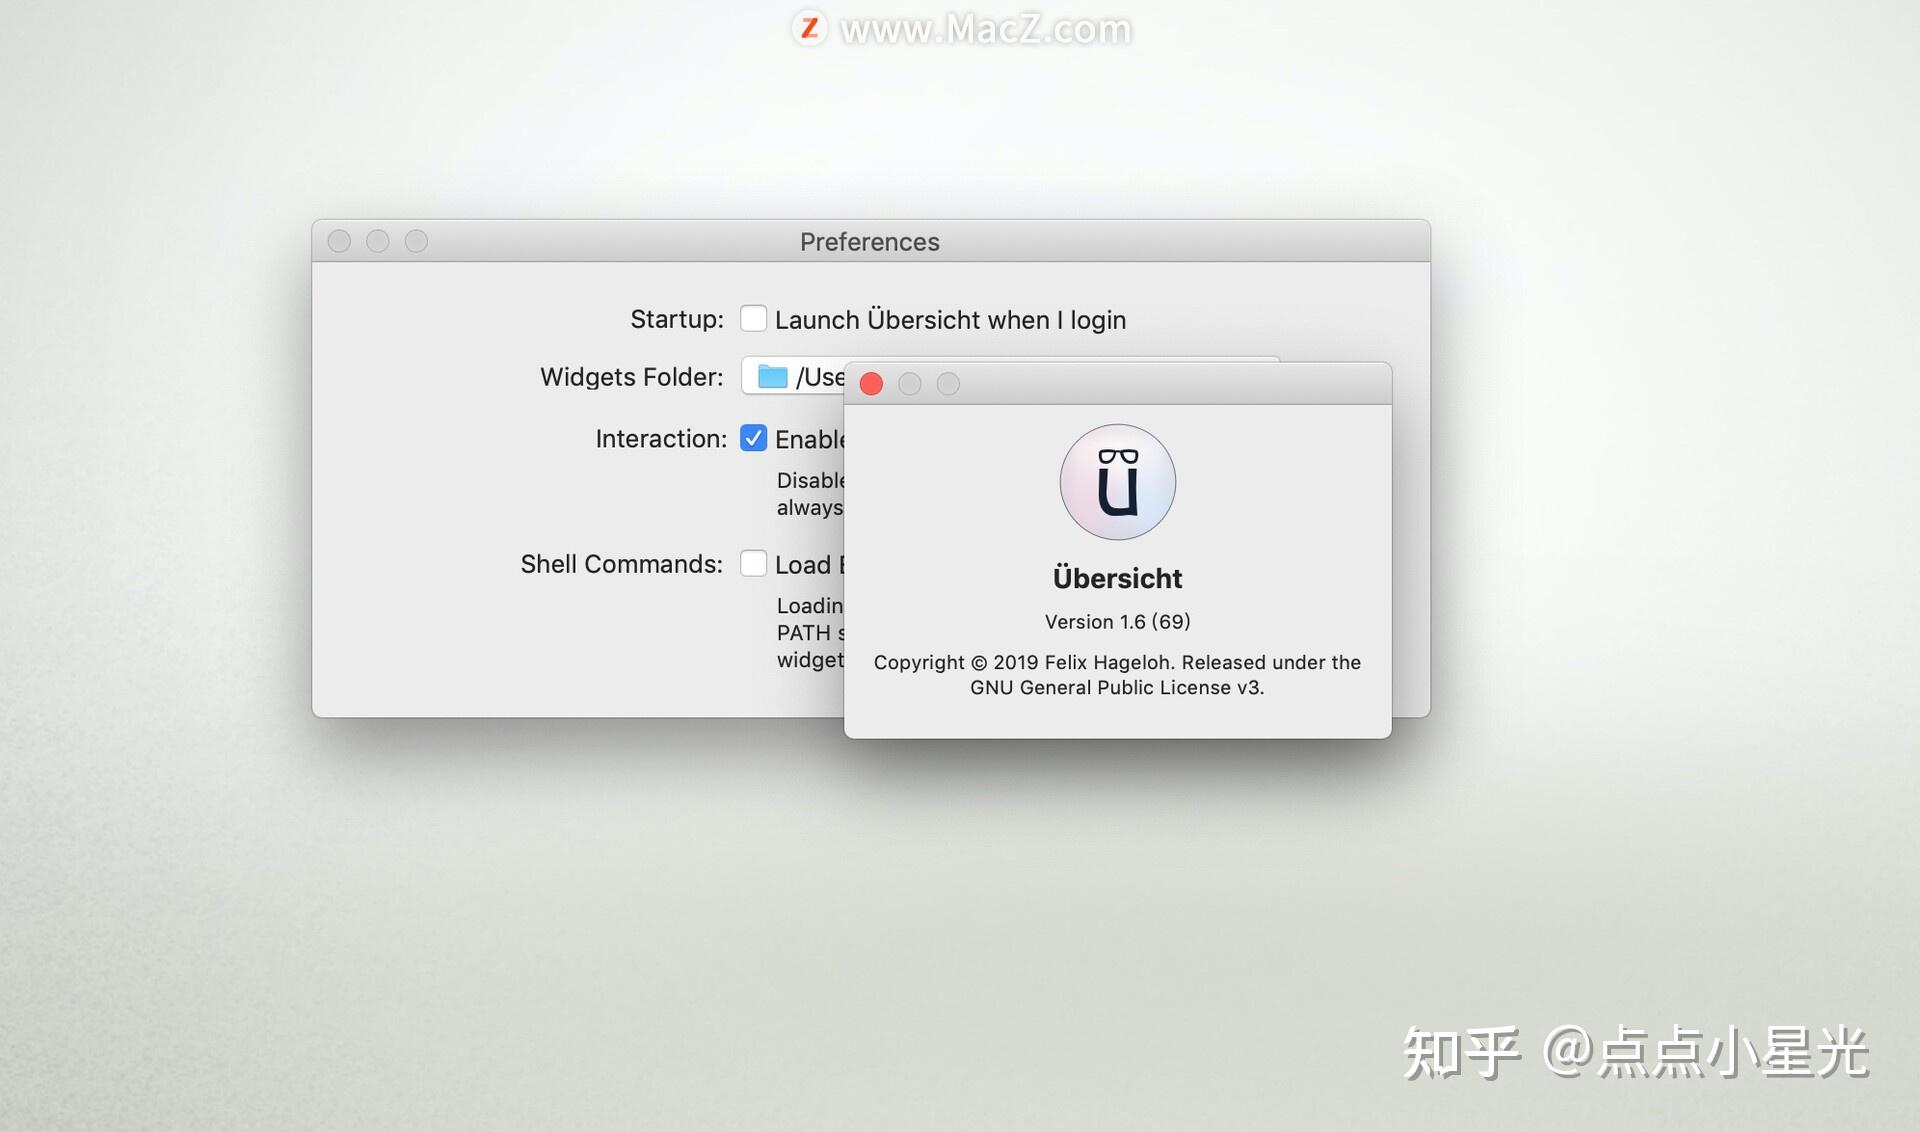
Task: Click the Shell Commands label
Action: pyautogui.click(x=620, y=563)
